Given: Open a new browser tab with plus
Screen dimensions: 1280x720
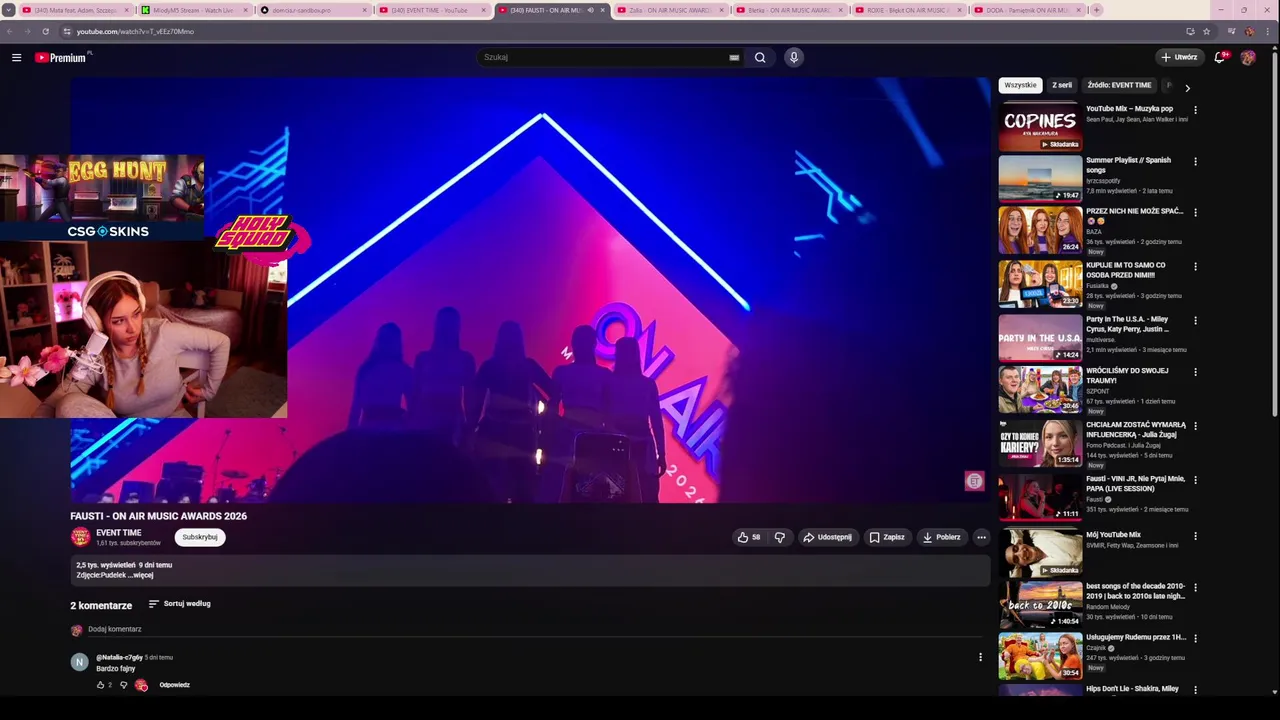Looking at the screenshot, I should (x=1096, y=10).
